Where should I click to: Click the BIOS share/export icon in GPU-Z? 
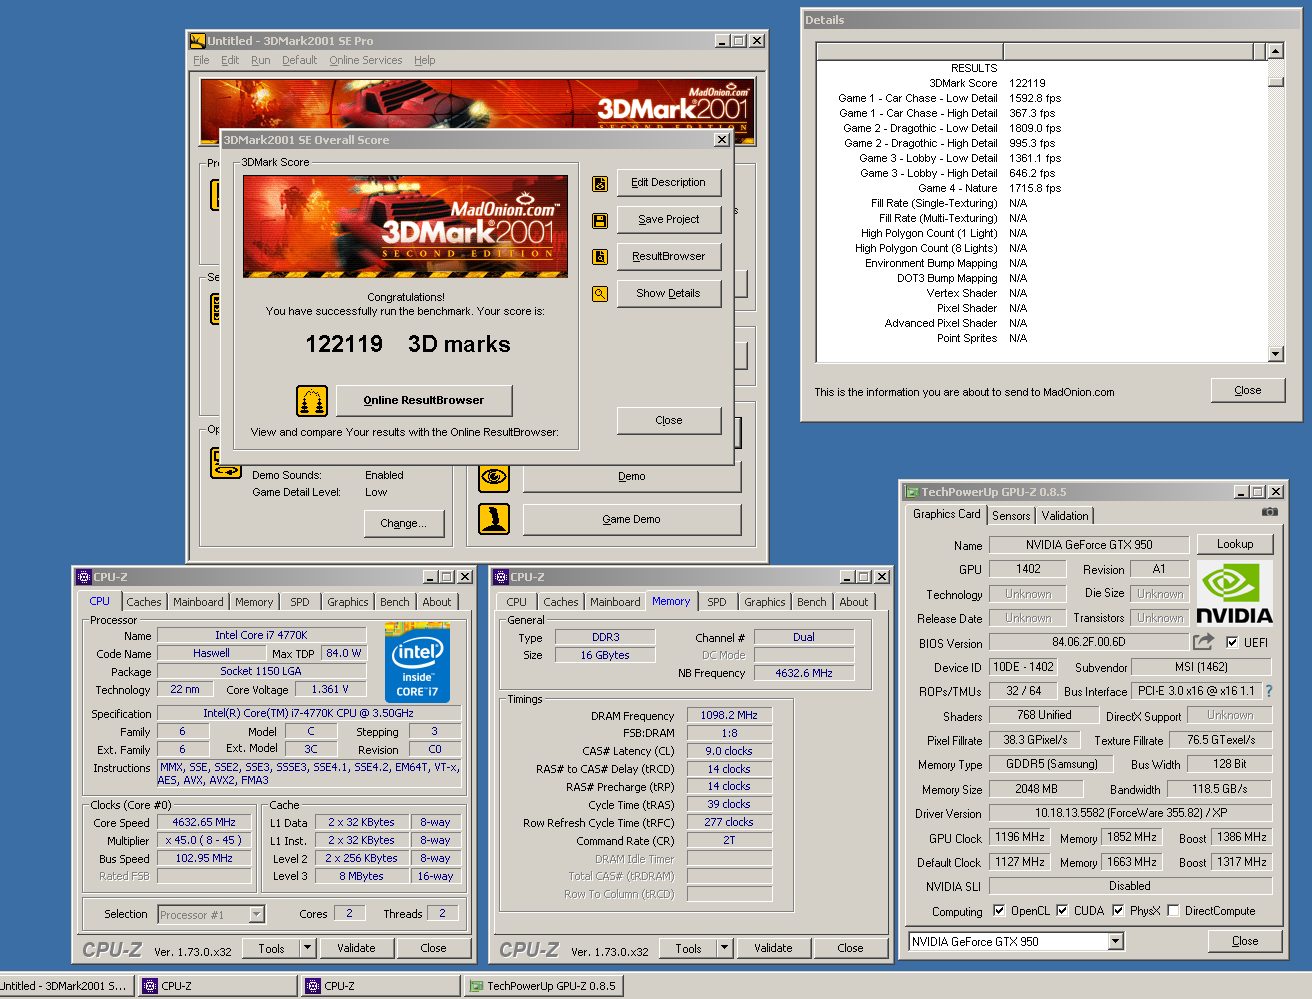[x=1204, y=642]
